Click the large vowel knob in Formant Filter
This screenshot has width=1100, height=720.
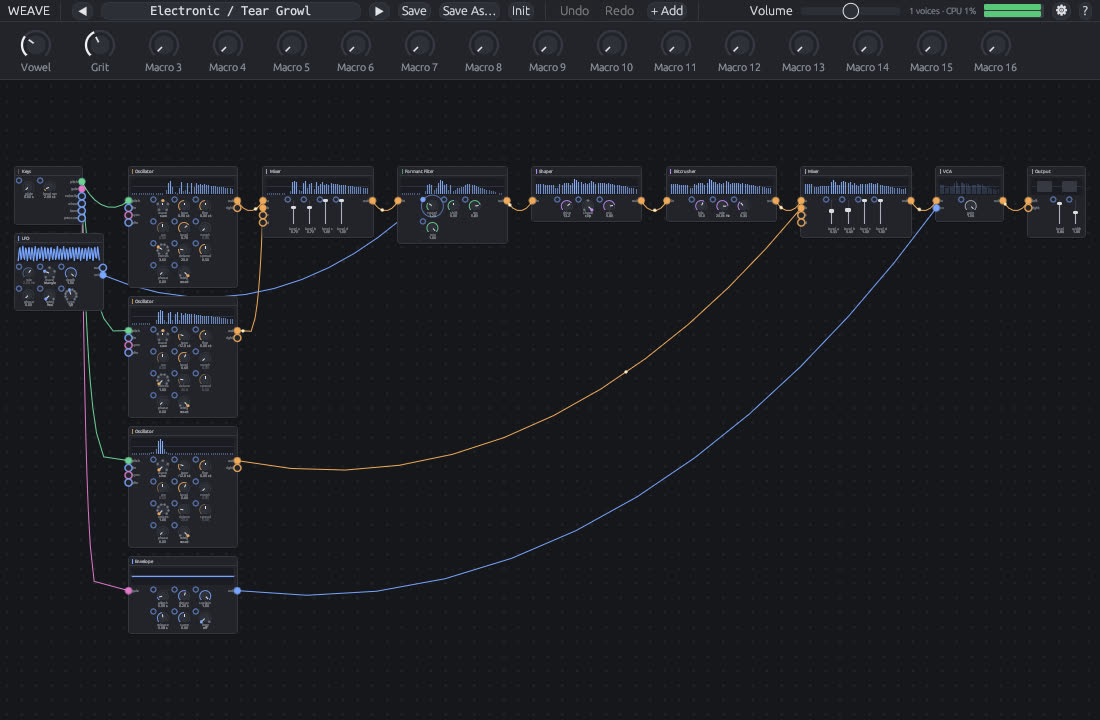pyautogui.click(x=431, y=206)
